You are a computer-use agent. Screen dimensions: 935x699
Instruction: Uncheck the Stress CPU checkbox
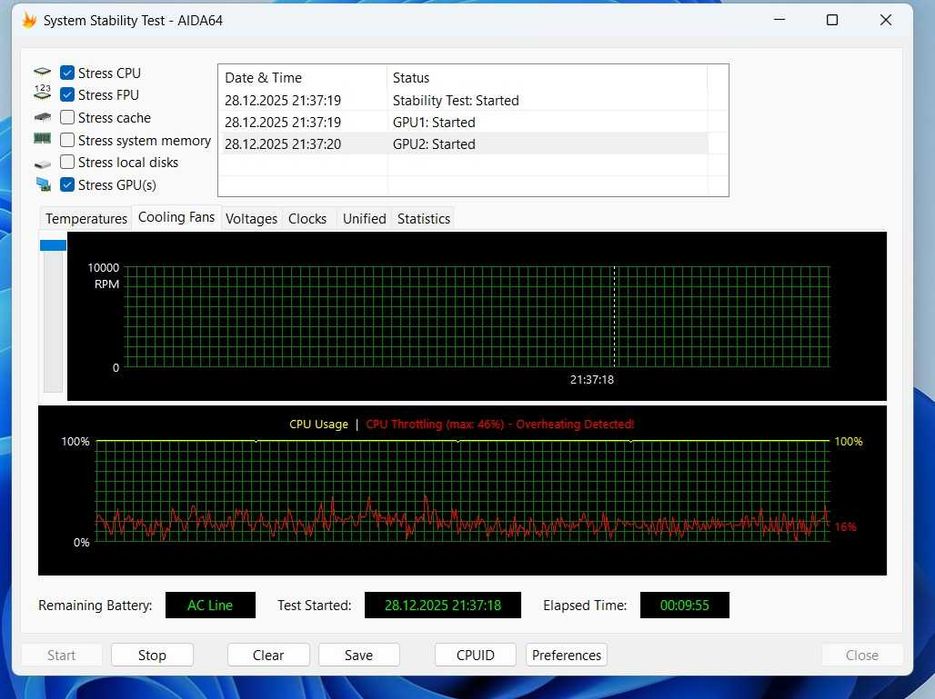[x=67, y=73]
